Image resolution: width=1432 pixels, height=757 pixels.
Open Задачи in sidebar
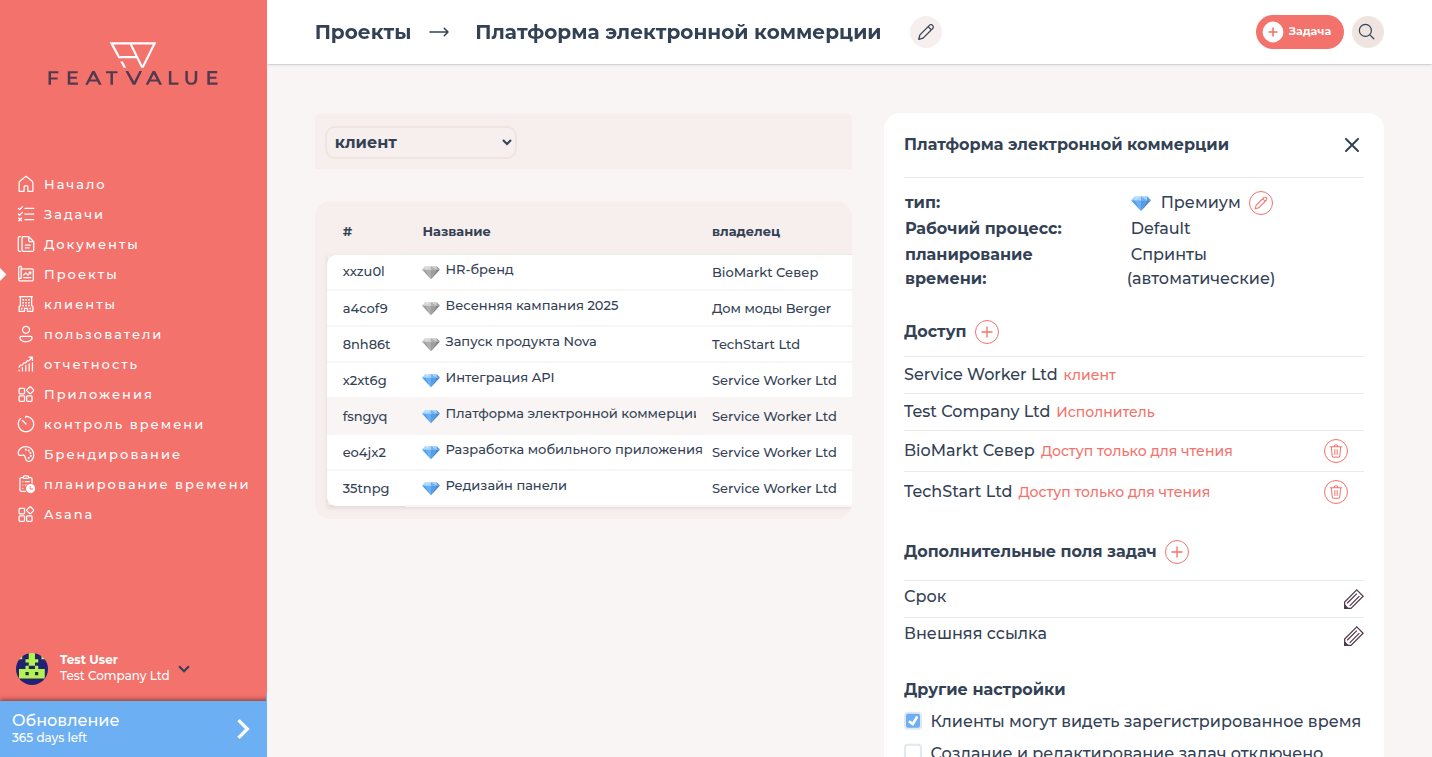[73, 214]
